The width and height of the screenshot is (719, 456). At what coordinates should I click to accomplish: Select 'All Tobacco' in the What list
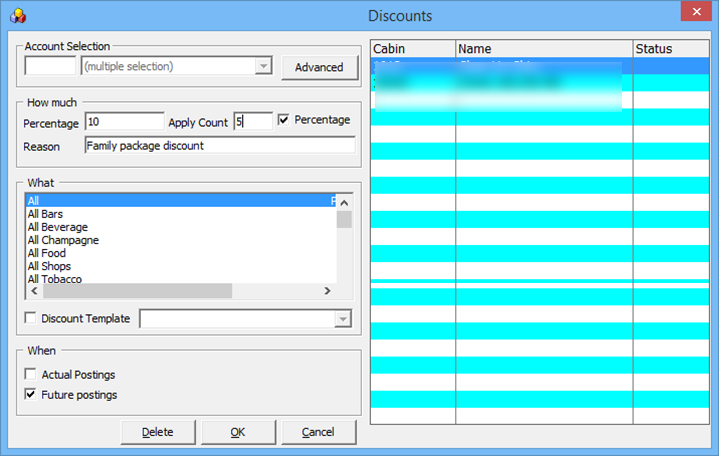(x=181, y=278)
